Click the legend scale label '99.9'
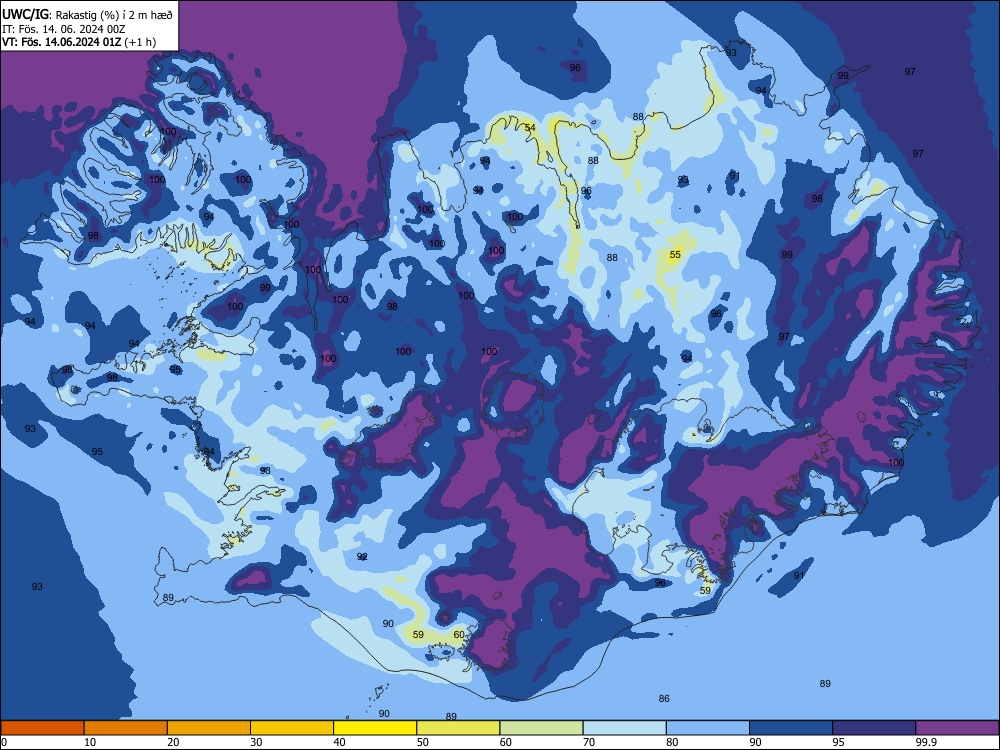Viewport: 1000px width, 750px height. coord(925,742)
